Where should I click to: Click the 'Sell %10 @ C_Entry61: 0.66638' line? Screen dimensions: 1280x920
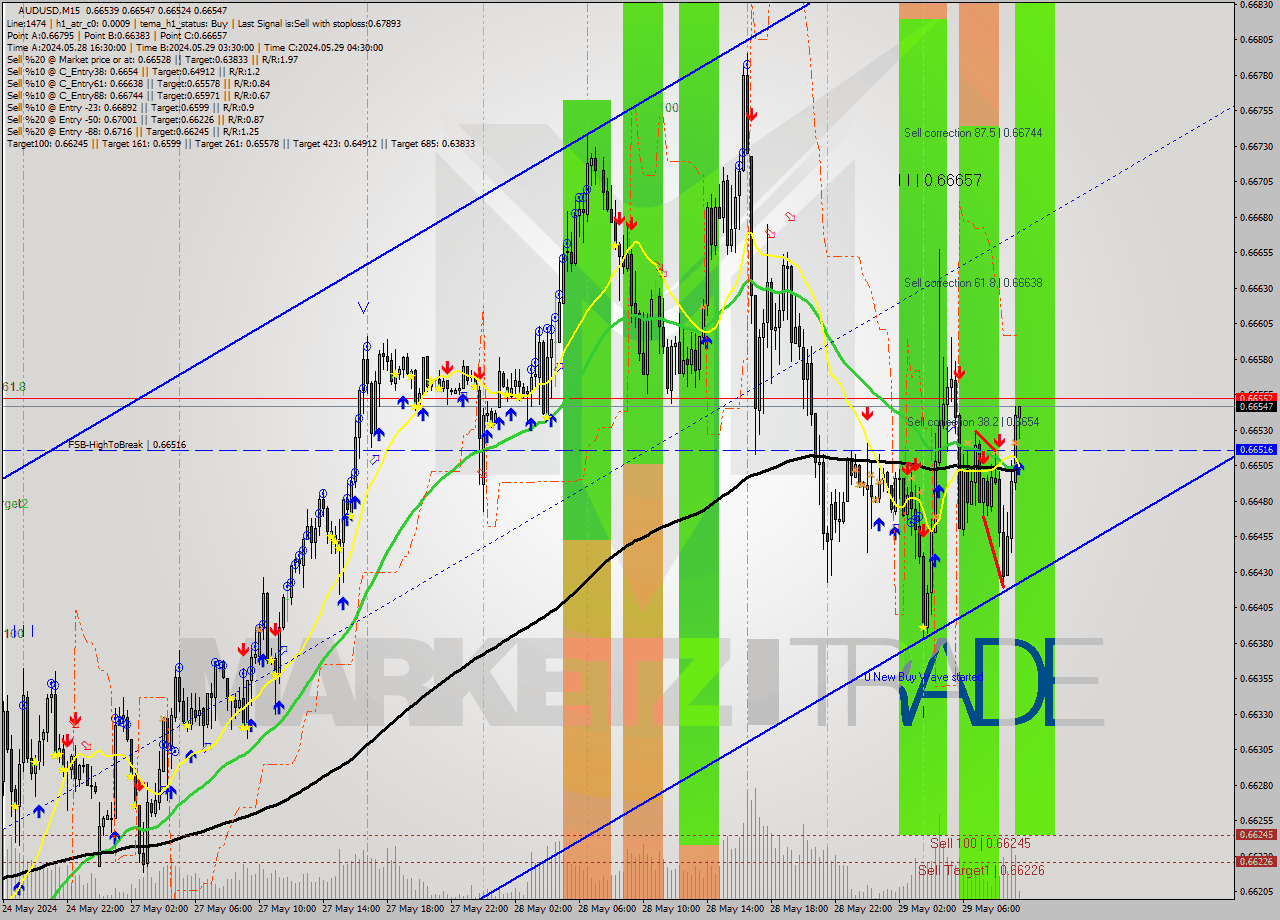[138, 84]
